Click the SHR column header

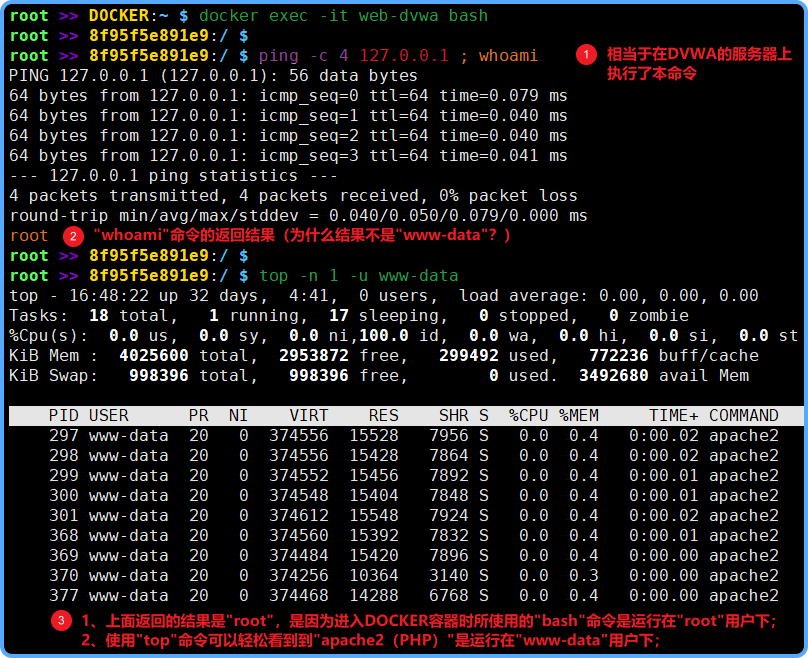[x=453, y=416]
